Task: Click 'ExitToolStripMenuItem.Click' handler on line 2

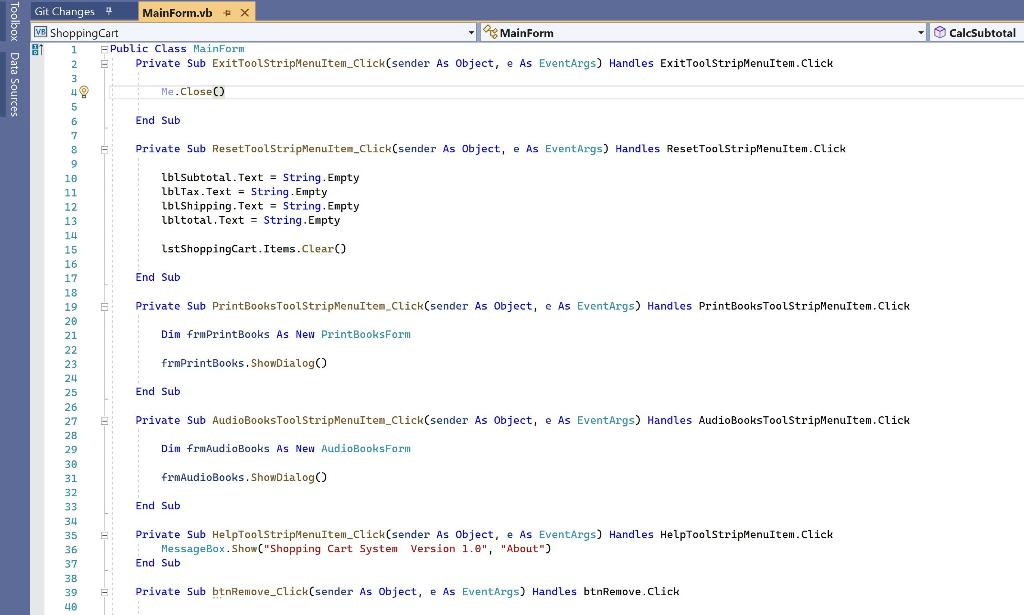Action: click(x=746, y=63)
